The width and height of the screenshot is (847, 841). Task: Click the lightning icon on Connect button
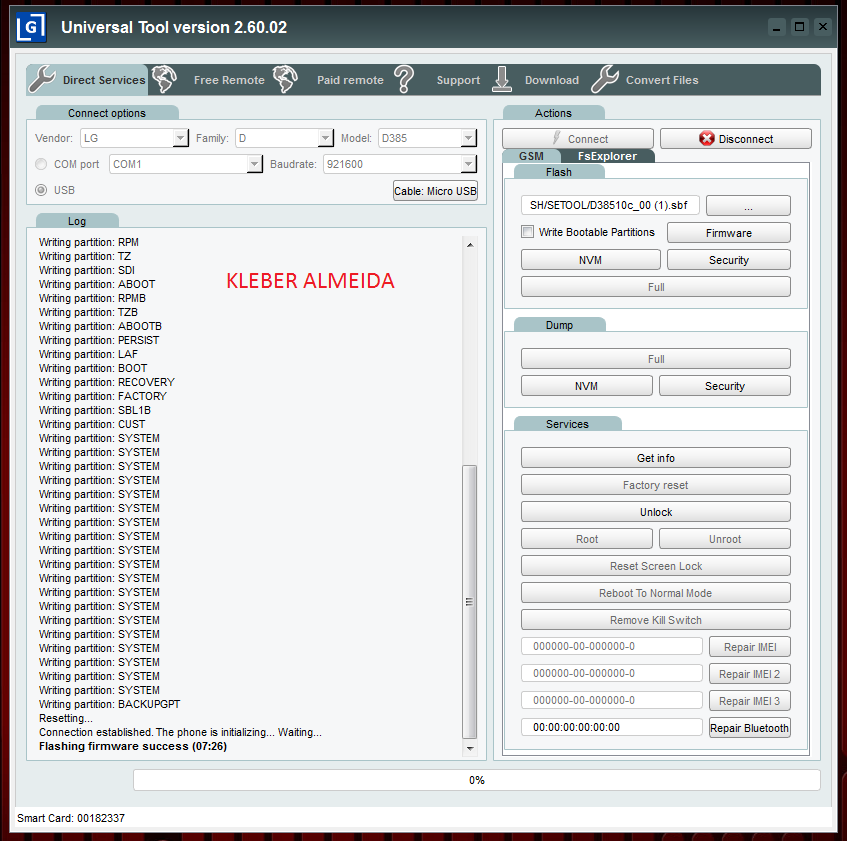556,138
